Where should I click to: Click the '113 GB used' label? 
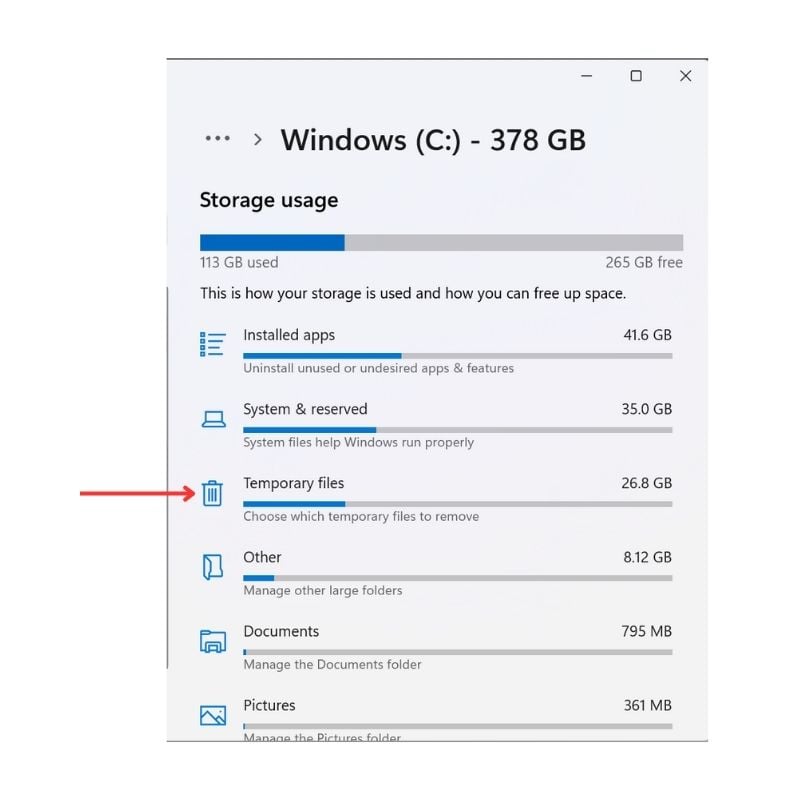238,262
